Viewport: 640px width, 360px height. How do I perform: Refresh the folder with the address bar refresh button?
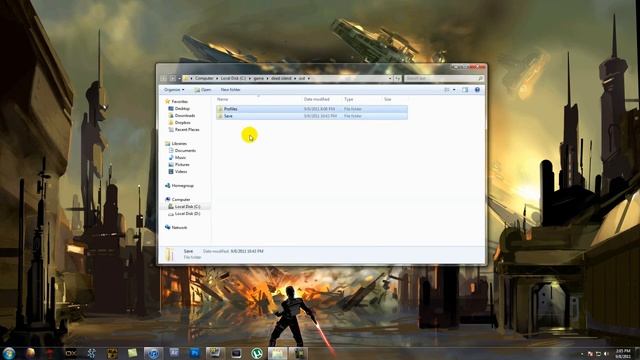click(398, 78)
